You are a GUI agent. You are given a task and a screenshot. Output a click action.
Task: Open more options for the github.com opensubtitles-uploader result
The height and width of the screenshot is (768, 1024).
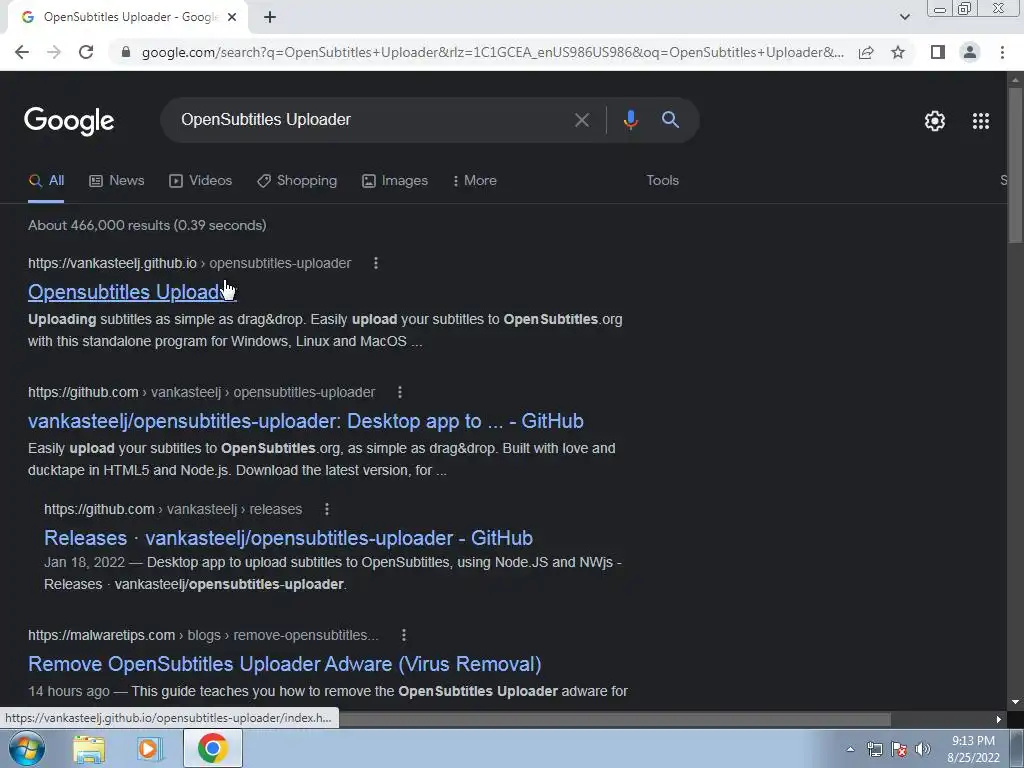(x=400, y=392)
